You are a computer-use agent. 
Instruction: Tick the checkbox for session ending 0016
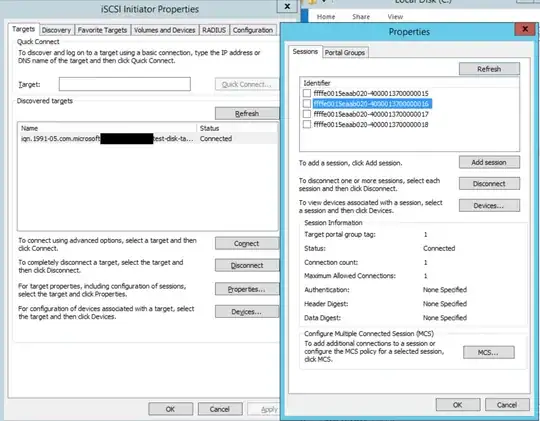tap(307, 103)
